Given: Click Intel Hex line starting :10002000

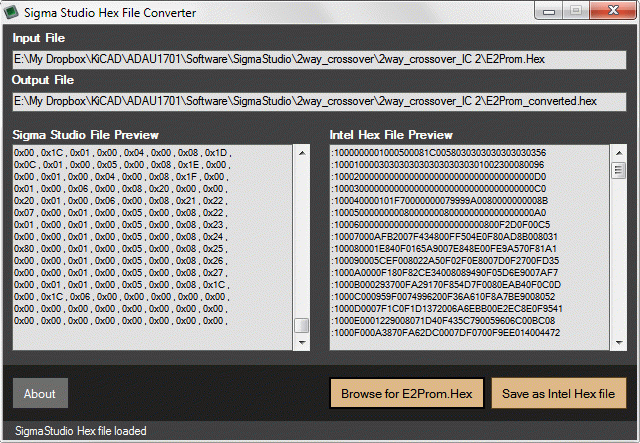Looking at the screenshot, I should point(439,177).
